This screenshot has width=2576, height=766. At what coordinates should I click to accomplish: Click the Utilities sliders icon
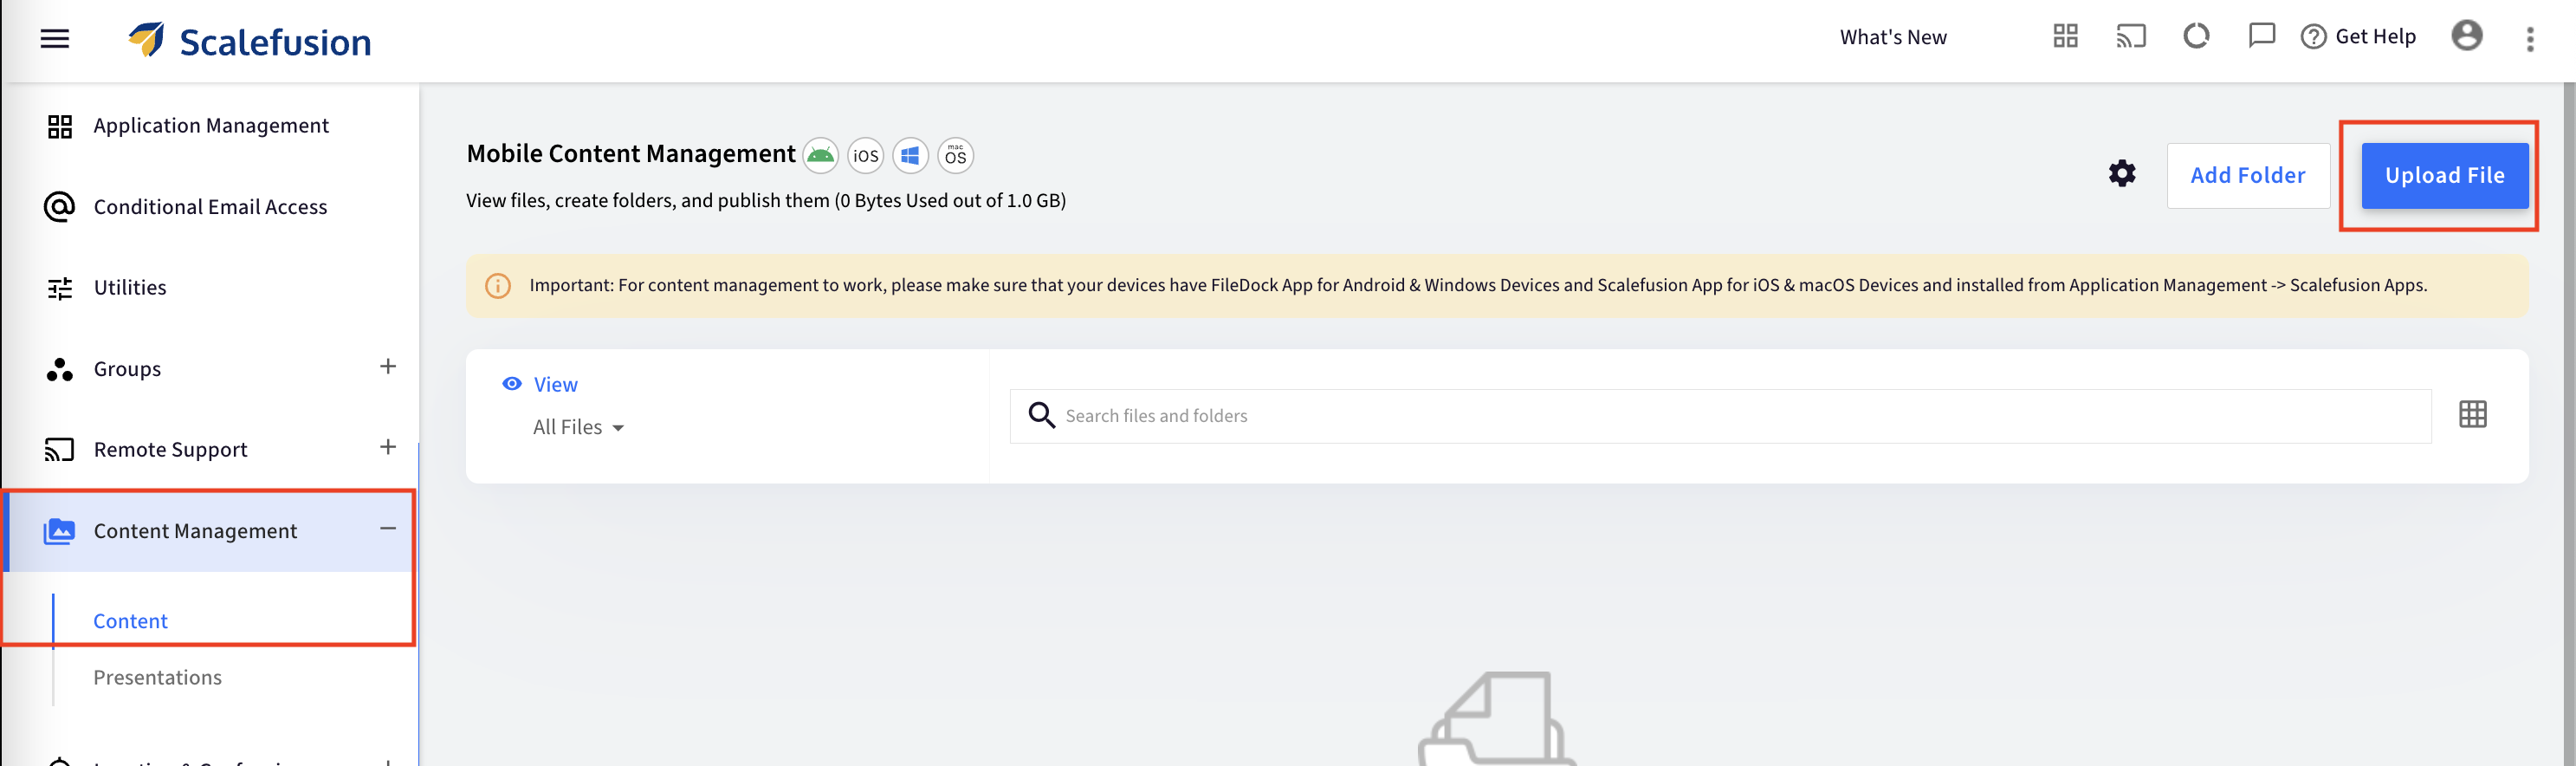(60, 289)
